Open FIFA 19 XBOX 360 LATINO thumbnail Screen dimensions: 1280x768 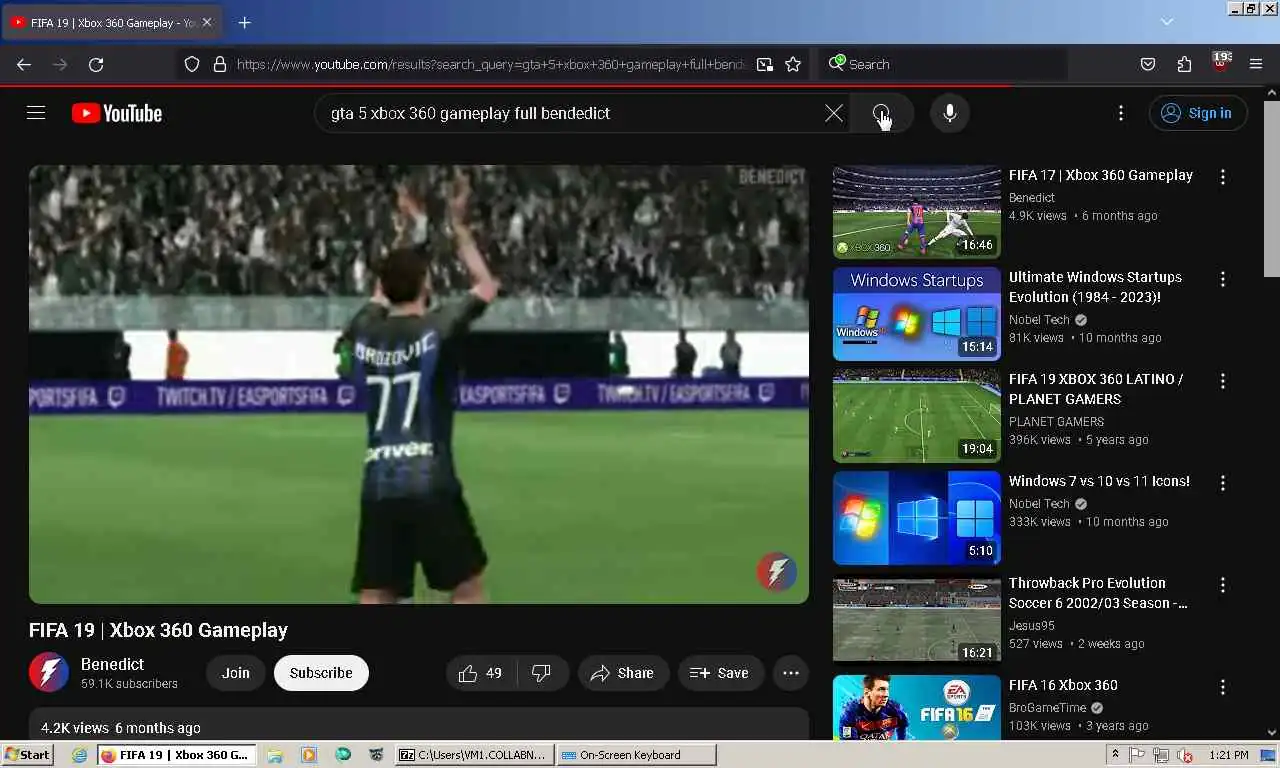click(917, 416)
